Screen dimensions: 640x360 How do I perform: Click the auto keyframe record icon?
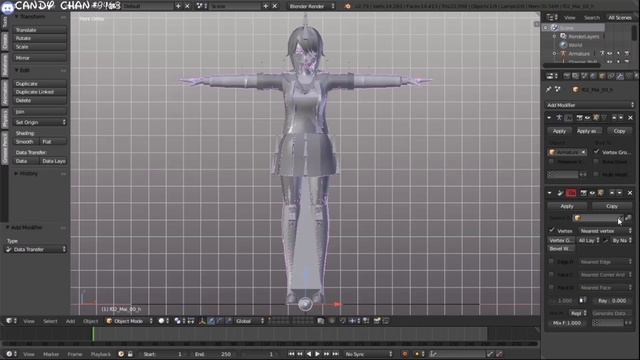[x=405, y=354]
